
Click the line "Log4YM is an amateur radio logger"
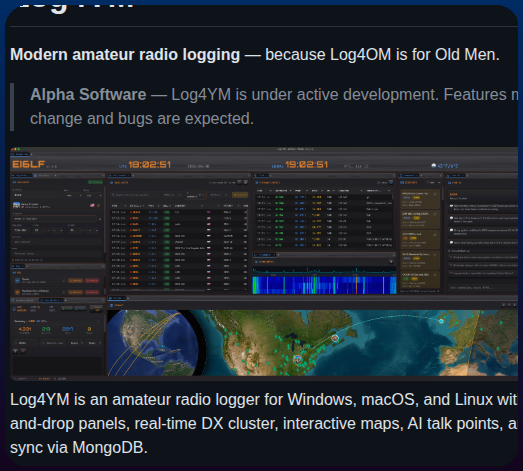[x=135, y=400]
